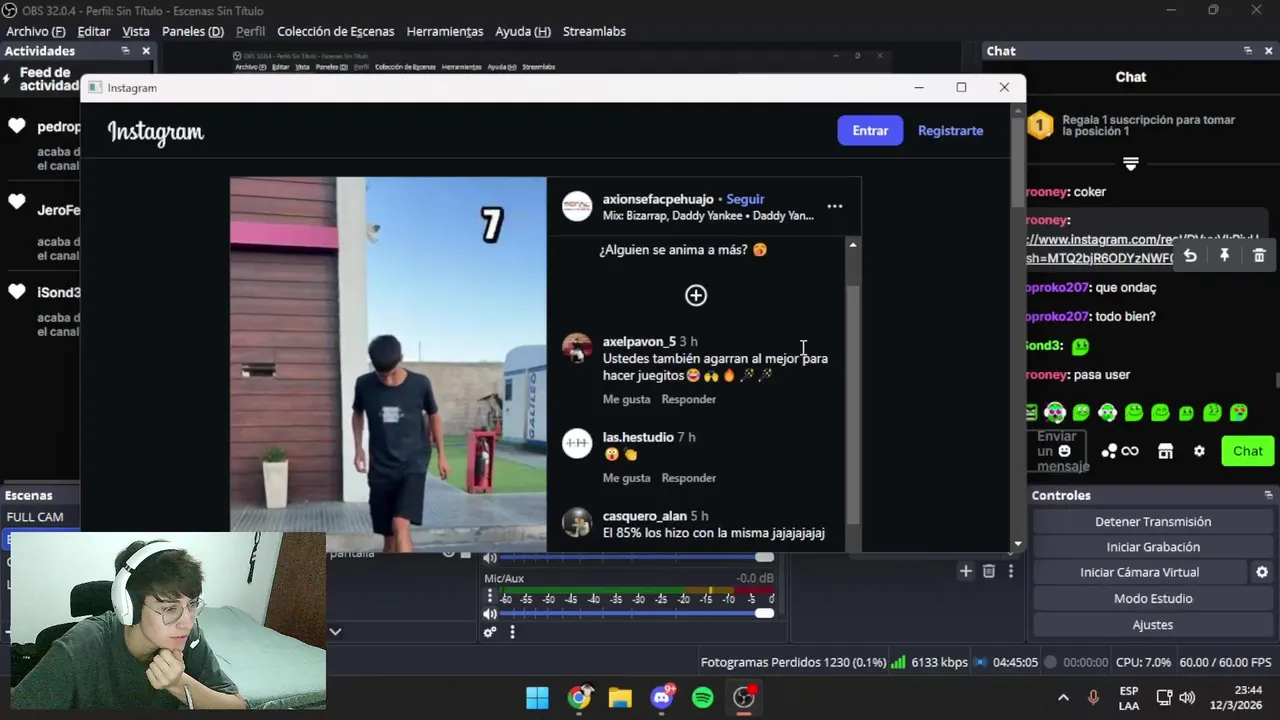Click axionsefacpehuajo's profile avatar
The width and height of the screenshot is (1280, 720).
577,206
